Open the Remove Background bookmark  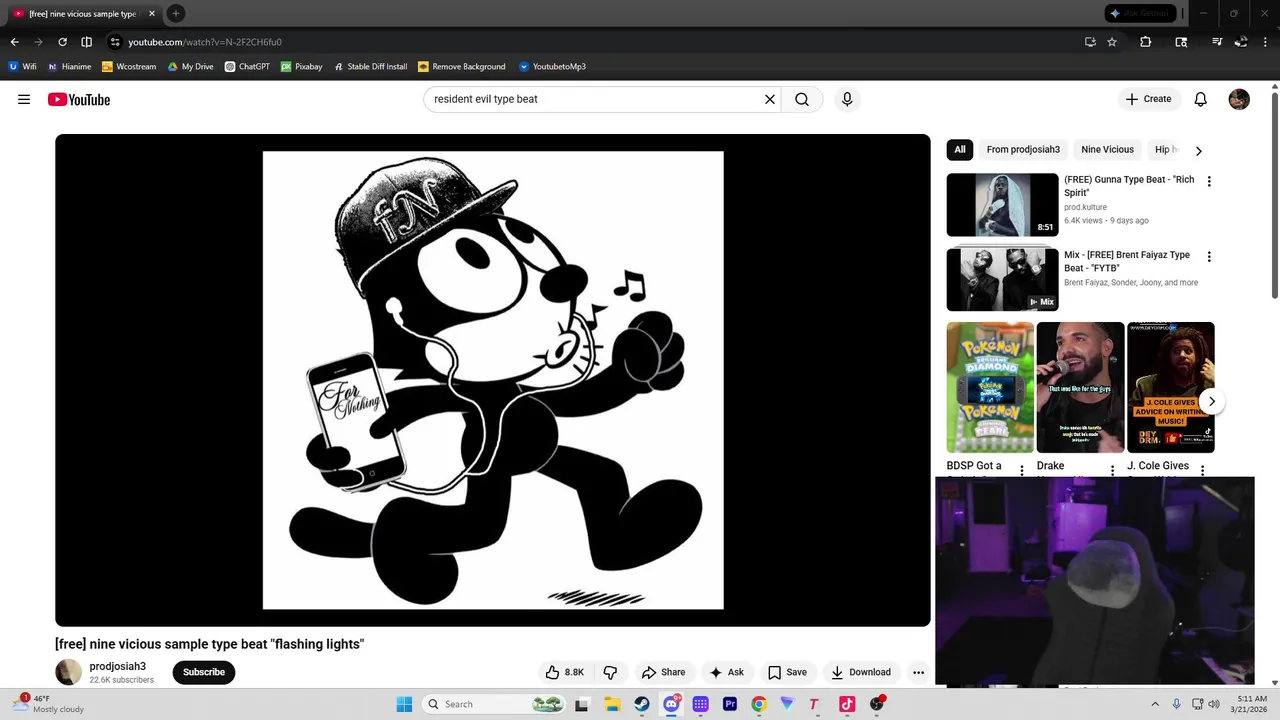click(461, 66)
